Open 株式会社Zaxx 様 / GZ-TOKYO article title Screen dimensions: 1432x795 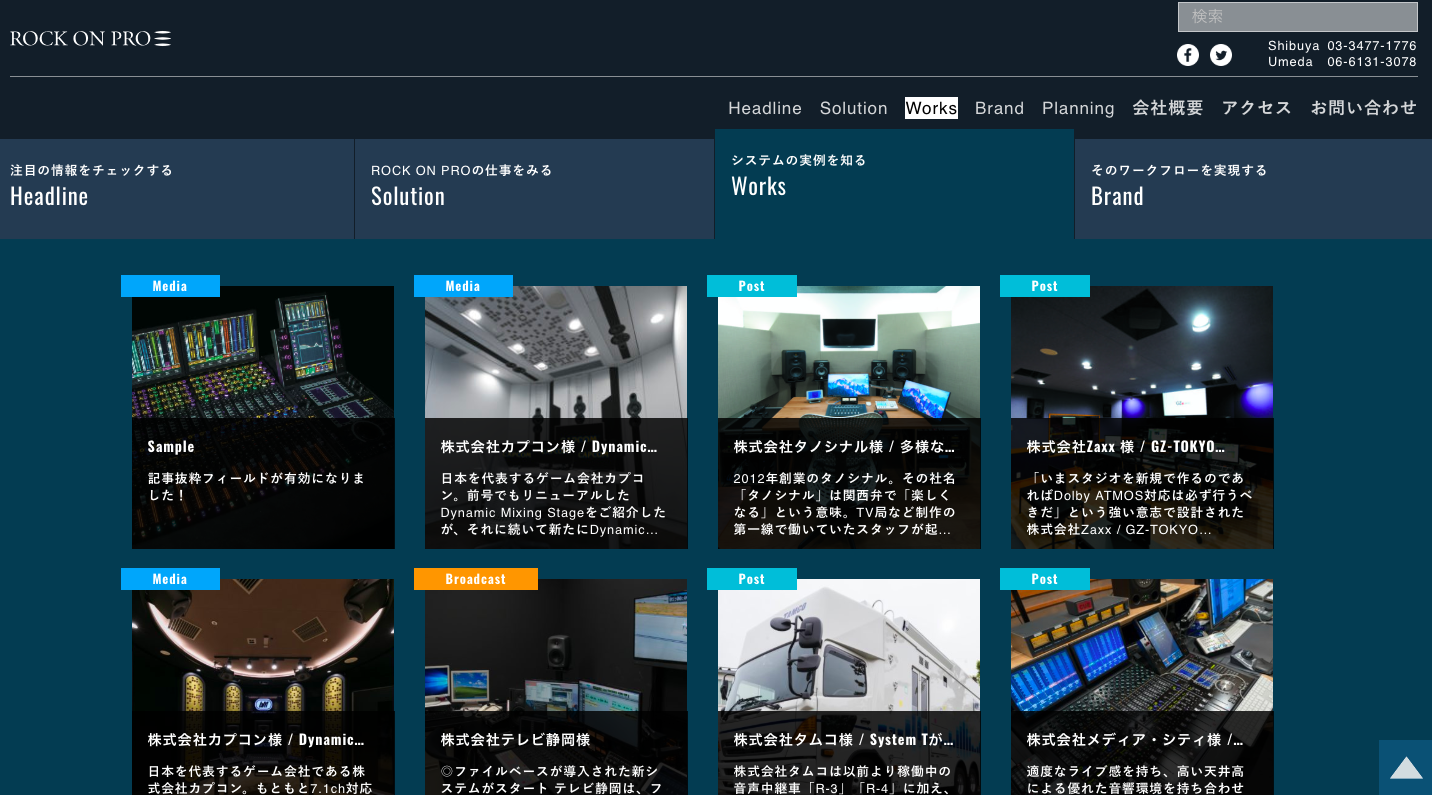tap(1126, 447)
